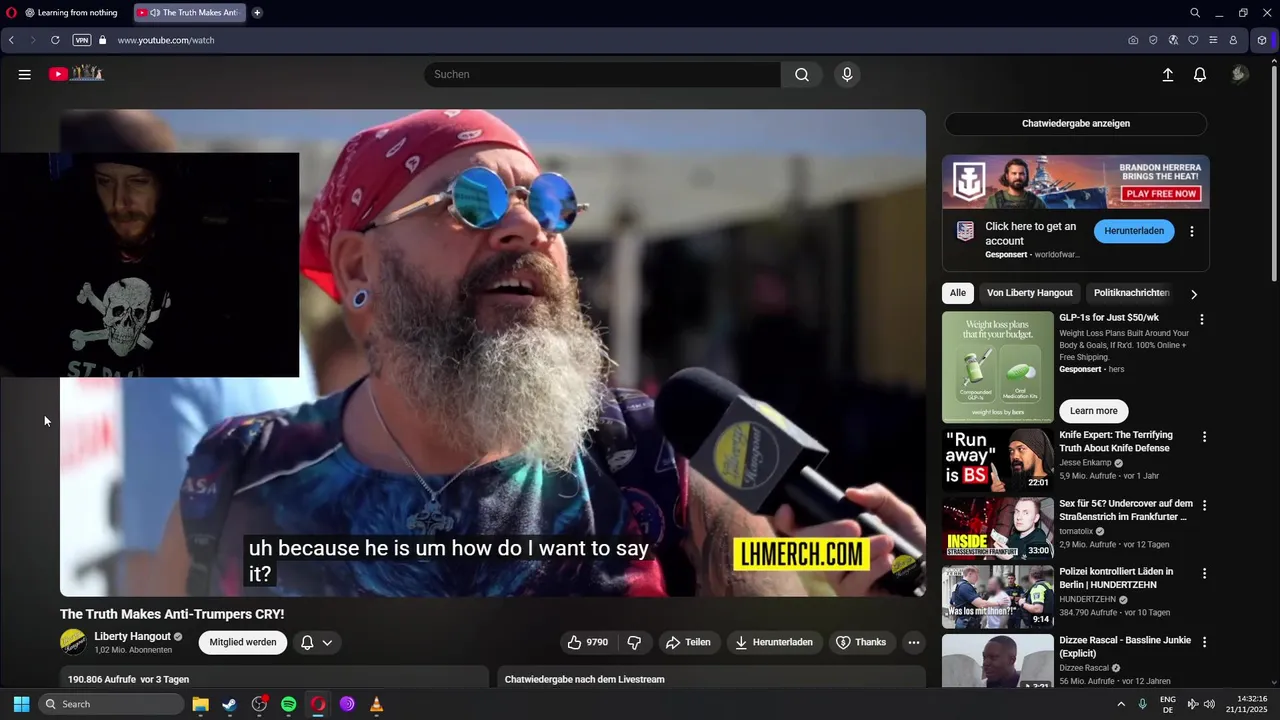The image size is (1280, 720).
Task: Show more filter chips with right arrow
Action: click(1193, 294)
